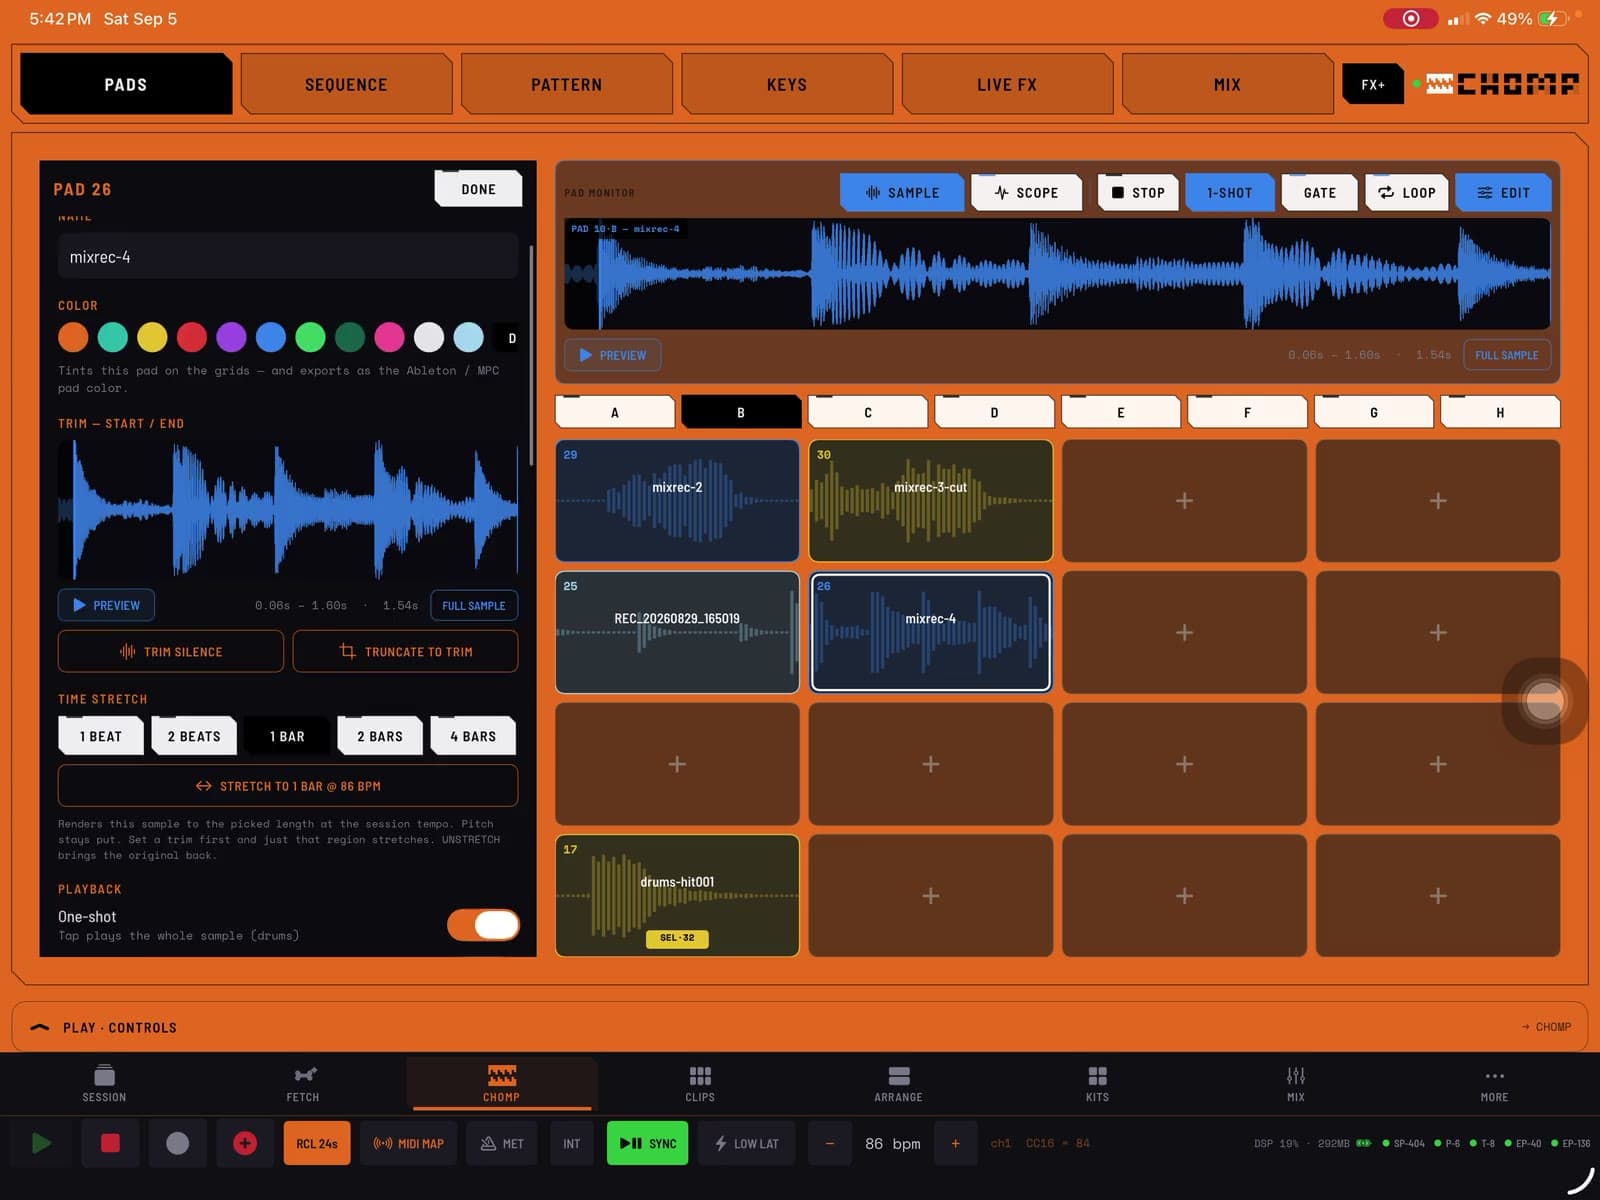Image resolution: width=1600 pixels, height=1200 pixels.
Task: Click TRIM SILENCE button
Action: (171, 651)
